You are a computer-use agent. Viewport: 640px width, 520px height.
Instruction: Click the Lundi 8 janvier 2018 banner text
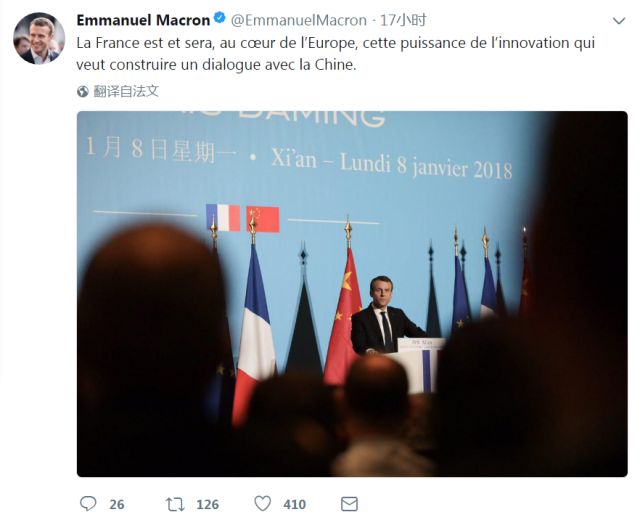426,166
